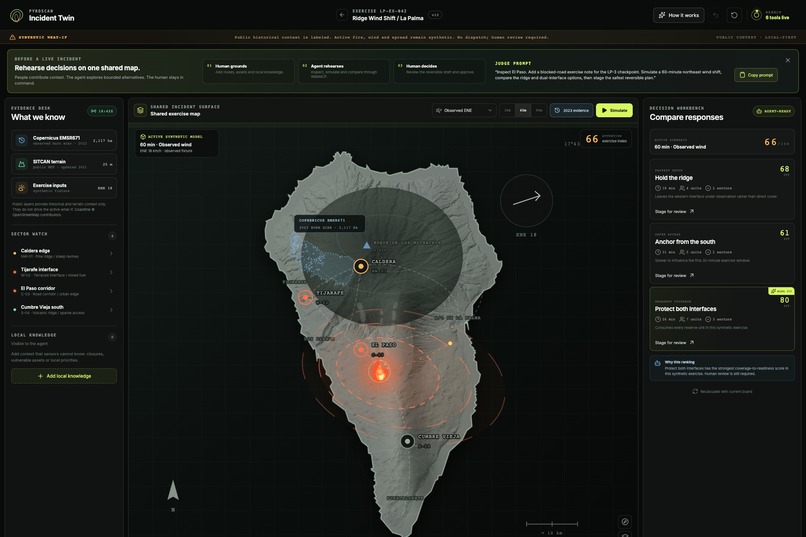Close the rehearse decisions banner

pos(787,60)
